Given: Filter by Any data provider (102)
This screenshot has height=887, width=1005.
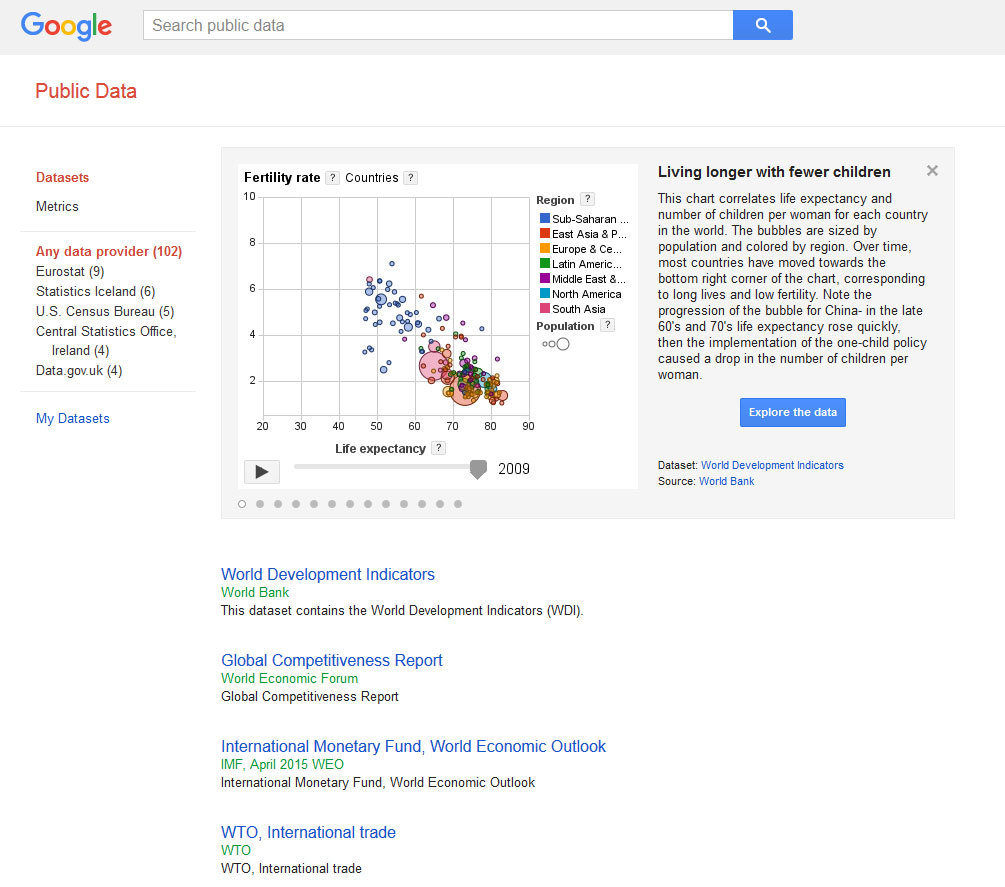Looking at the screenshot, I should (x=109, y=251).
